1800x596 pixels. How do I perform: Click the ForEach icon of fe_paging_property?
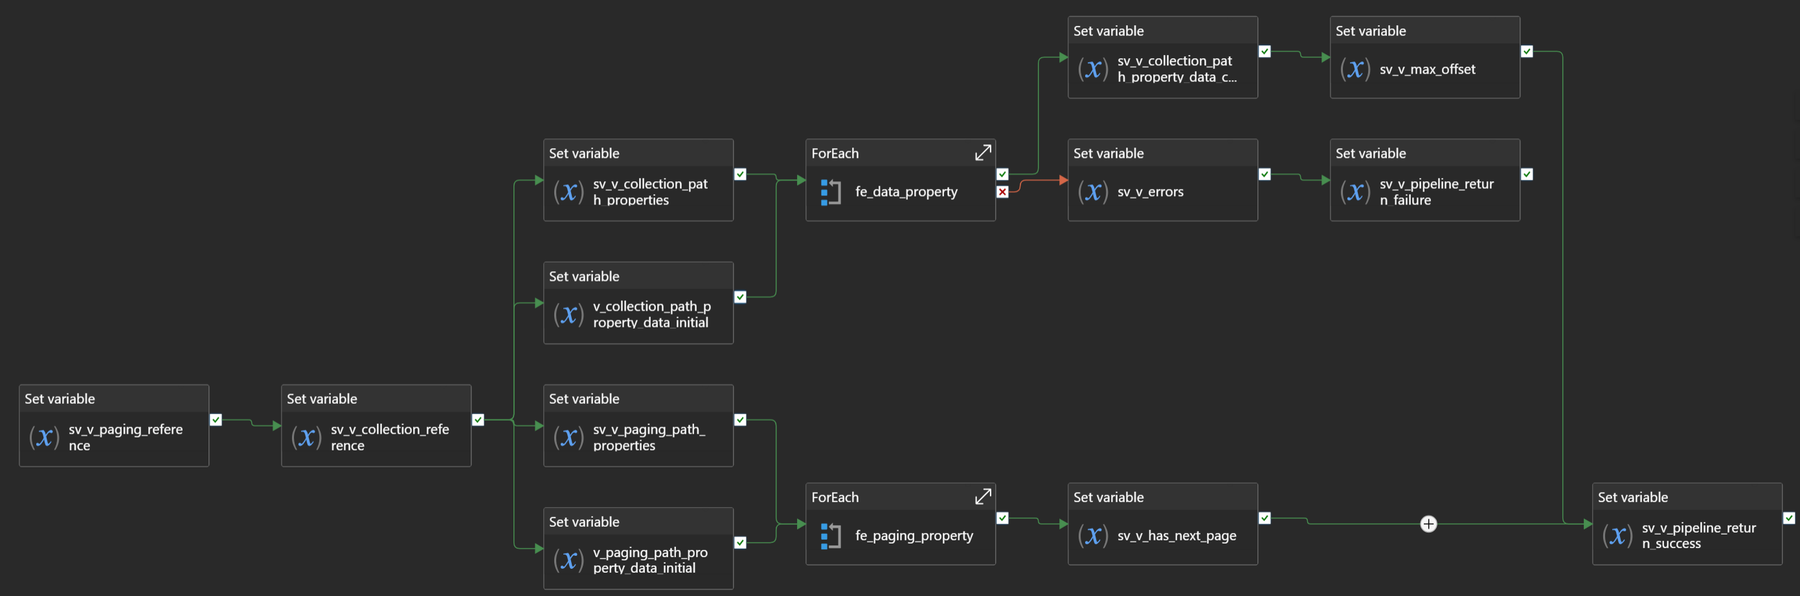tap(830, 536)
